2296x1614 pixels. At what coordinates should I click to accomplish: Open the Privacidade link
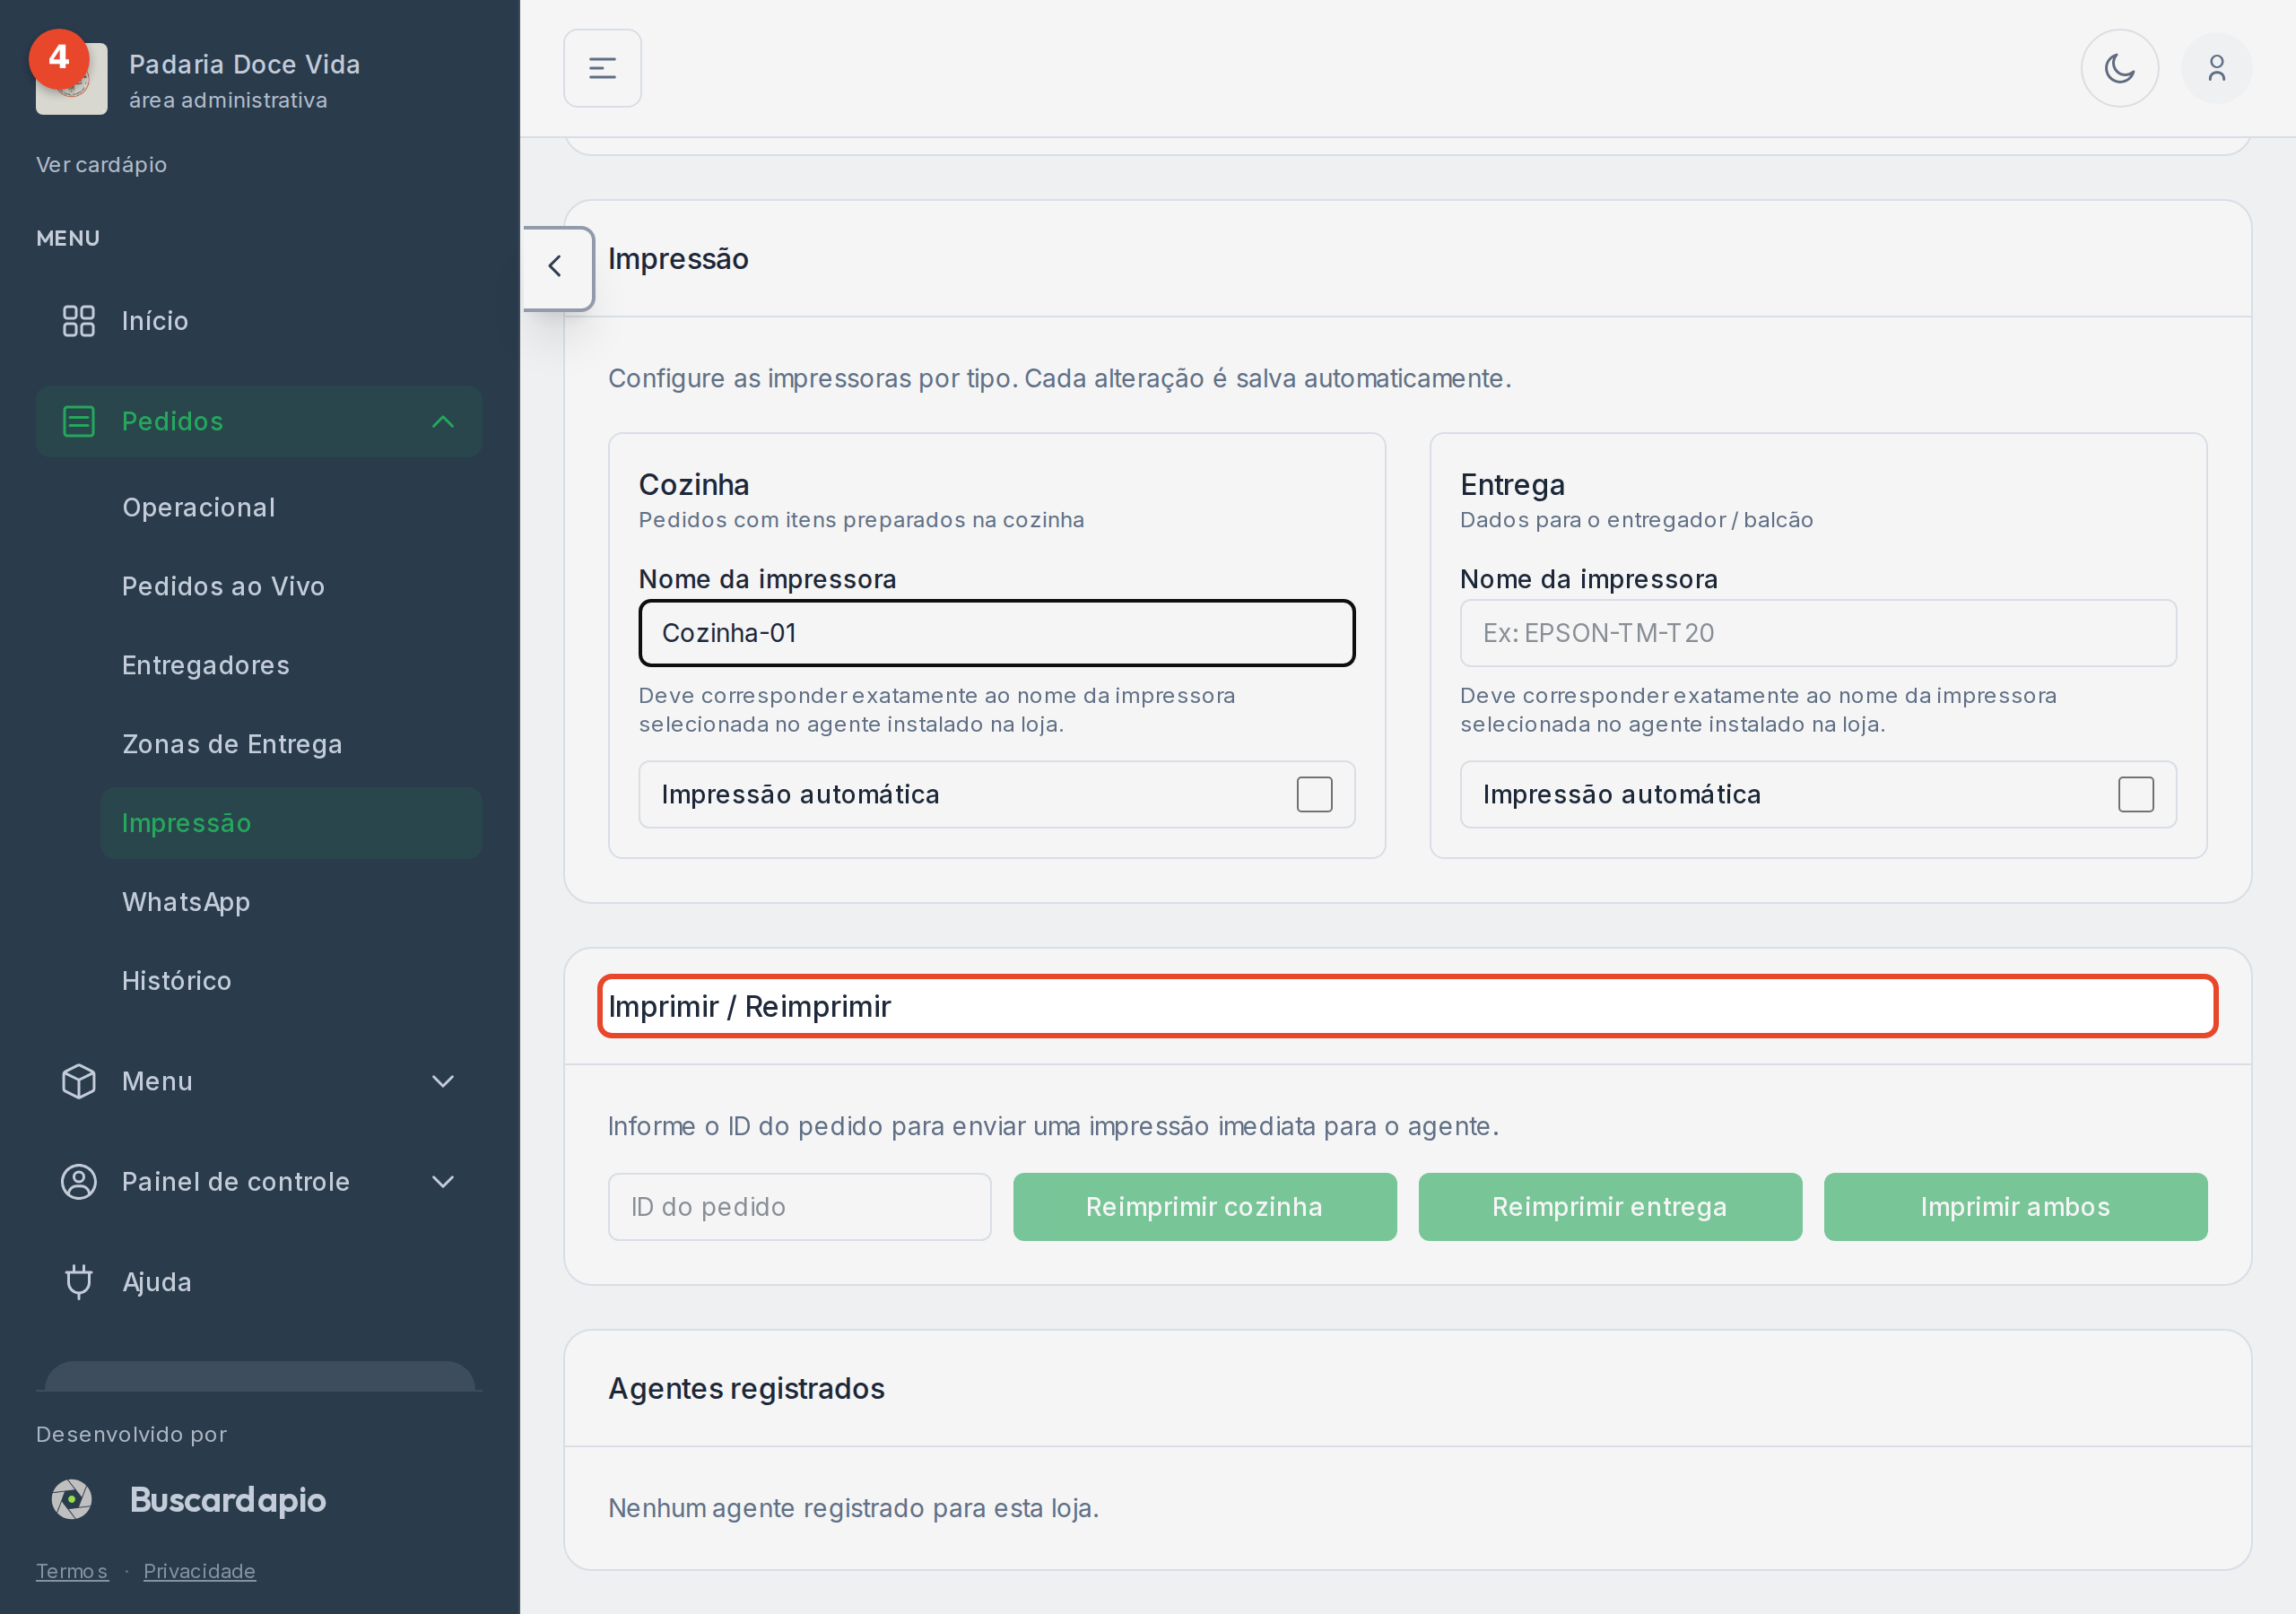(x=199, y=1571)
